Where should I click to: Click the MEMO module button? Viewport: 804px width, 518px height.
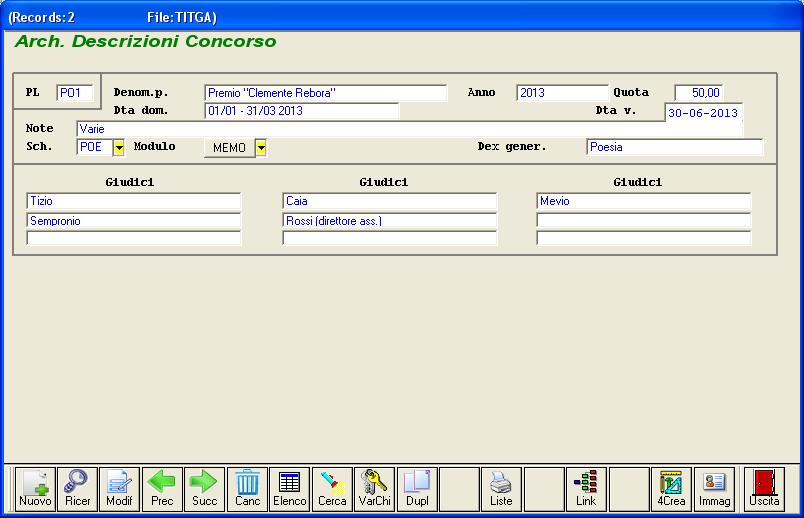229,148
